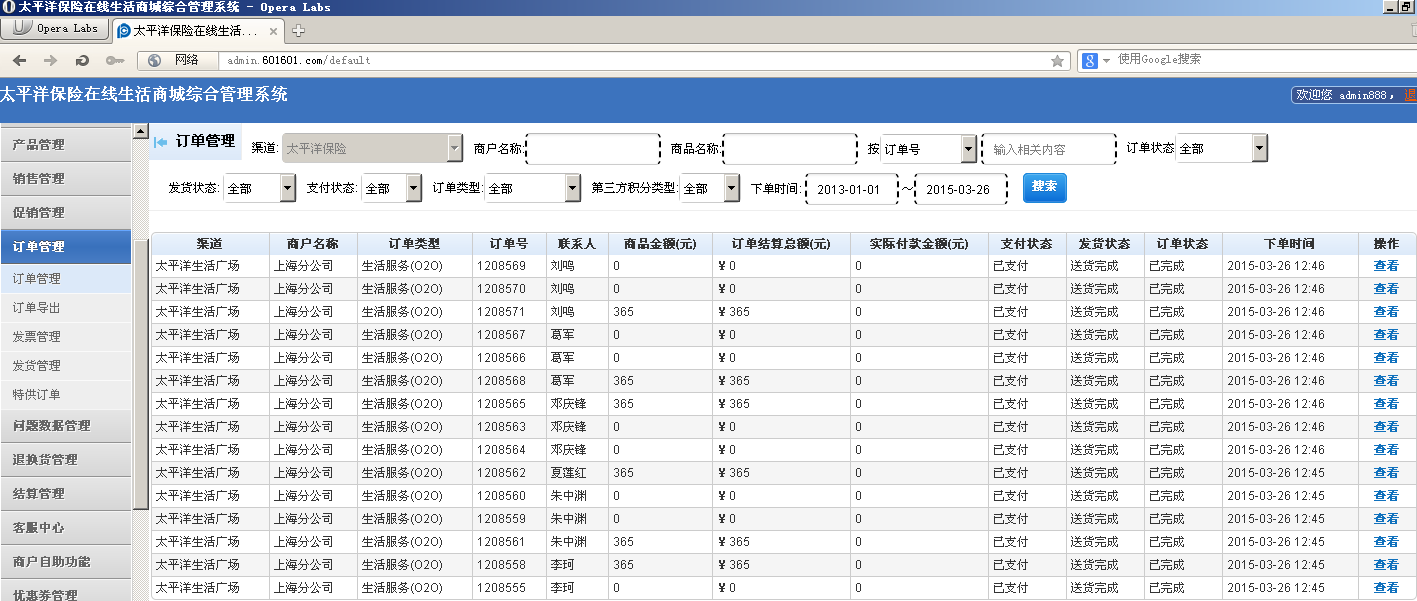The height and width of the screenshot is (601, 1417).
Task: Select 发票管理 submenu item
Action: pos(65,336)
